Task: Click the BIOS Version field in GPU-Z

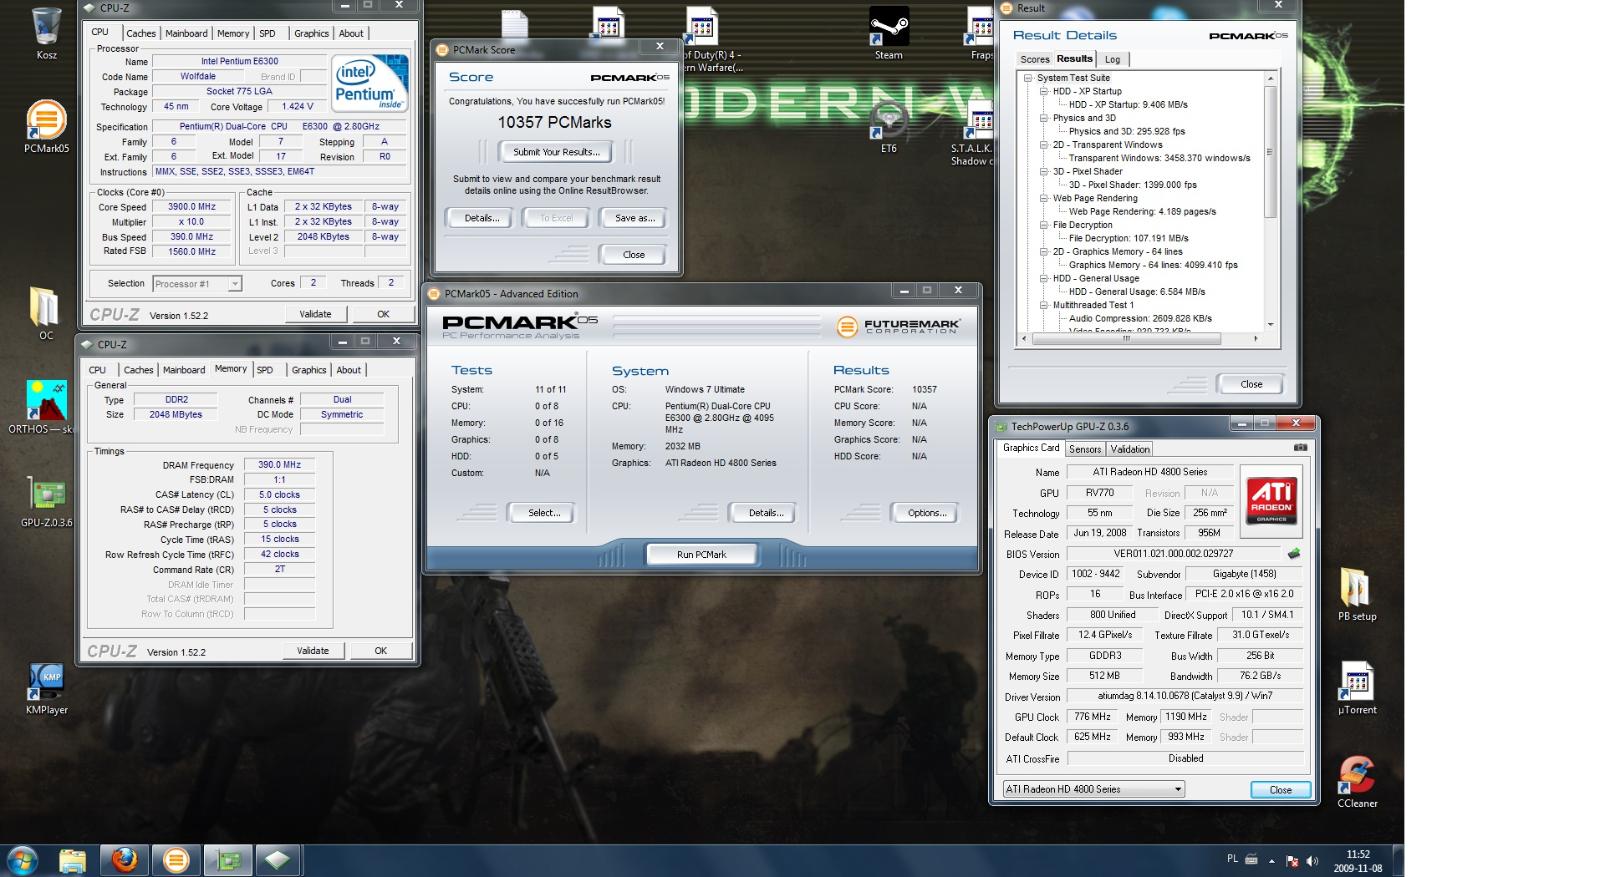Action: click(x=1173, y=554)
